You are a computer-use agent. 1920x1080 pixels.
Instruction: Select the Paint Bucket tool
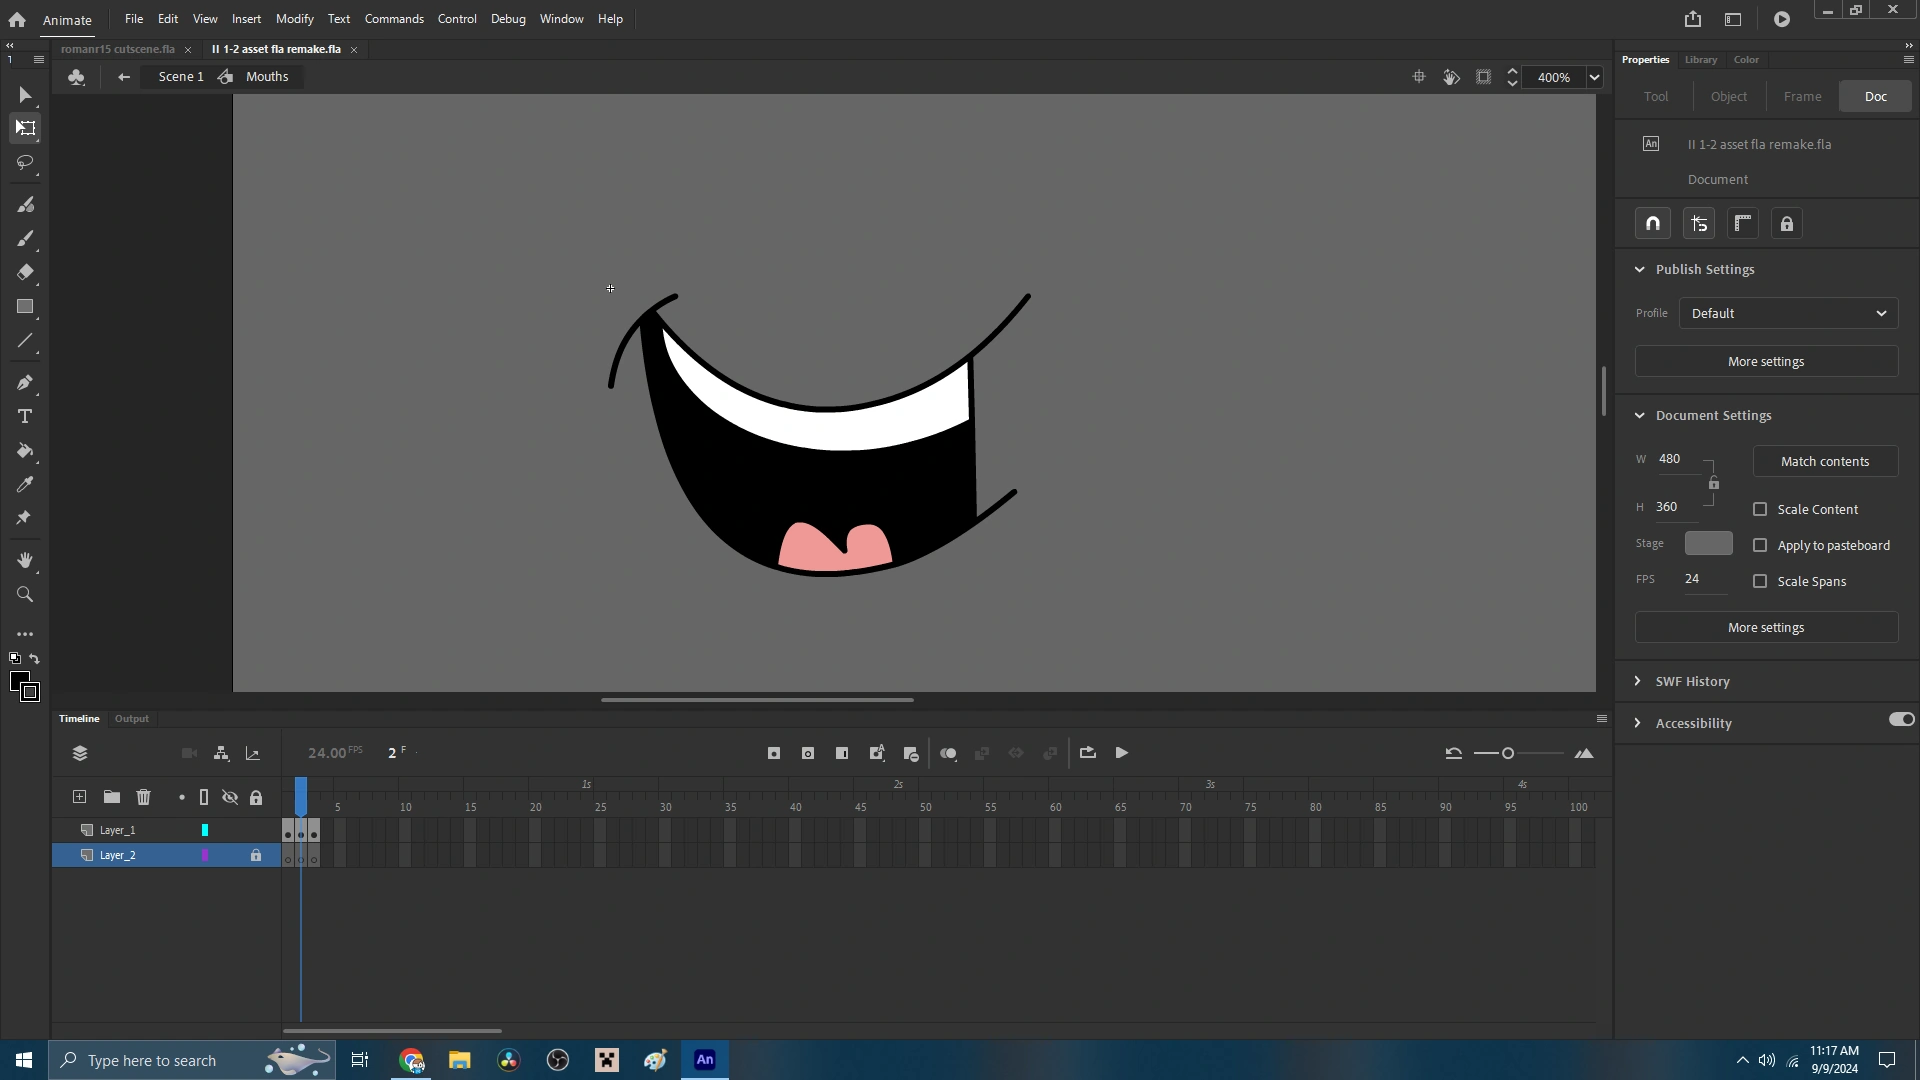pos(25,452)
